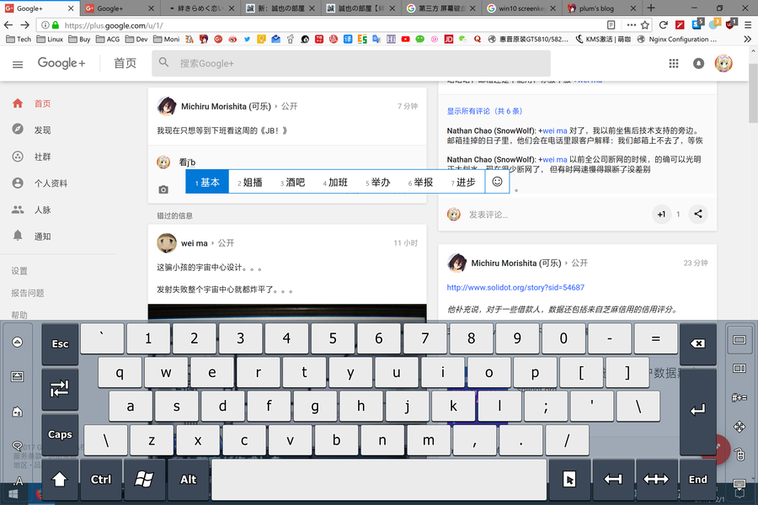Open the Windows Start button

(x=13, y=494)
